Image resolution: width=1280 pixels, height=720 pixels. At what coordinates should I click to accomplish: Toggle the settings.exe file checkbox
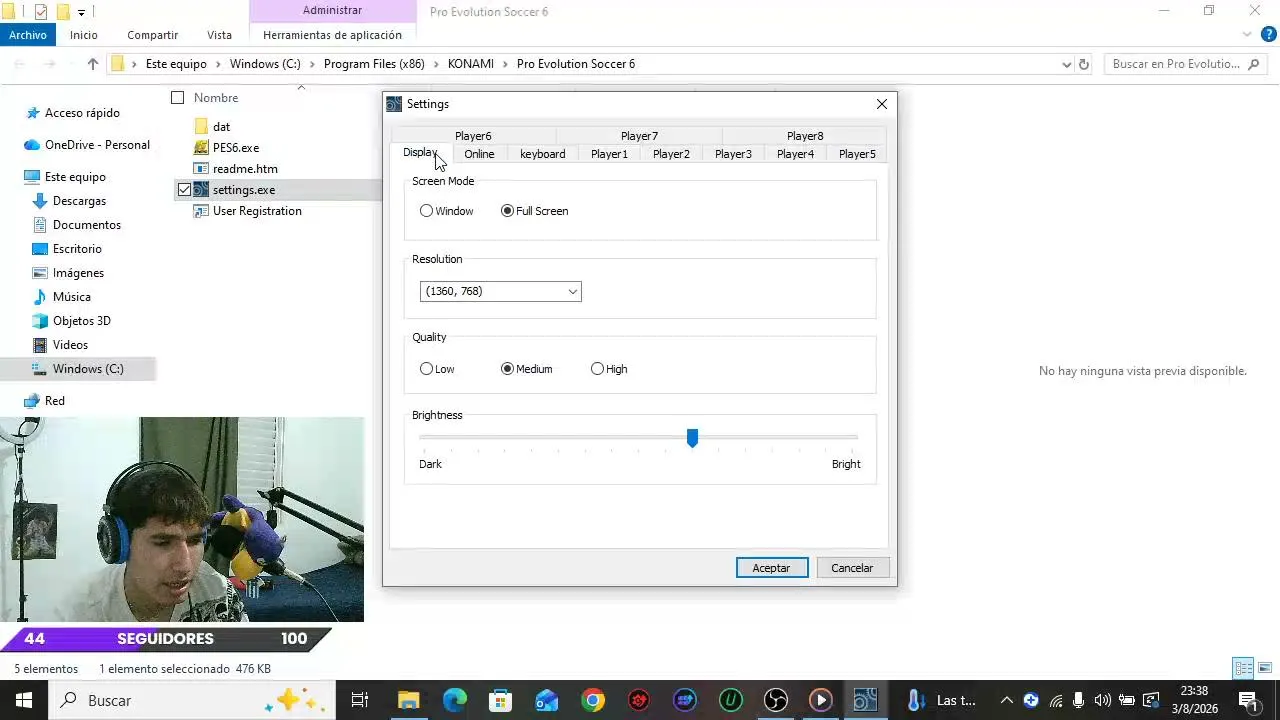(184, 190)
